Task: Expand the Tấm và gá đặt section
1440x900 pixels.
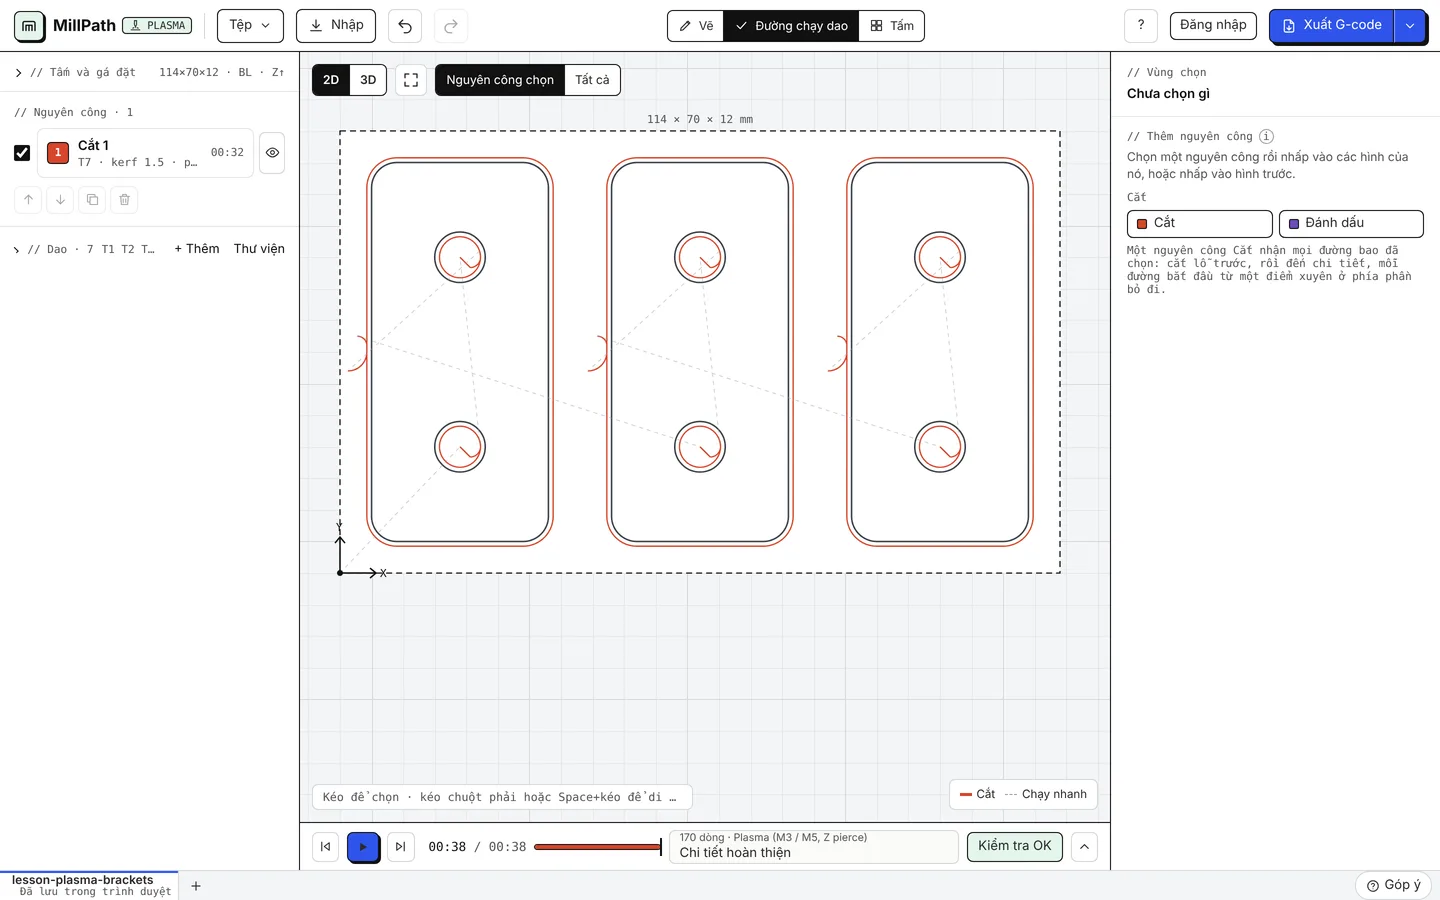Action: (150, 72)
